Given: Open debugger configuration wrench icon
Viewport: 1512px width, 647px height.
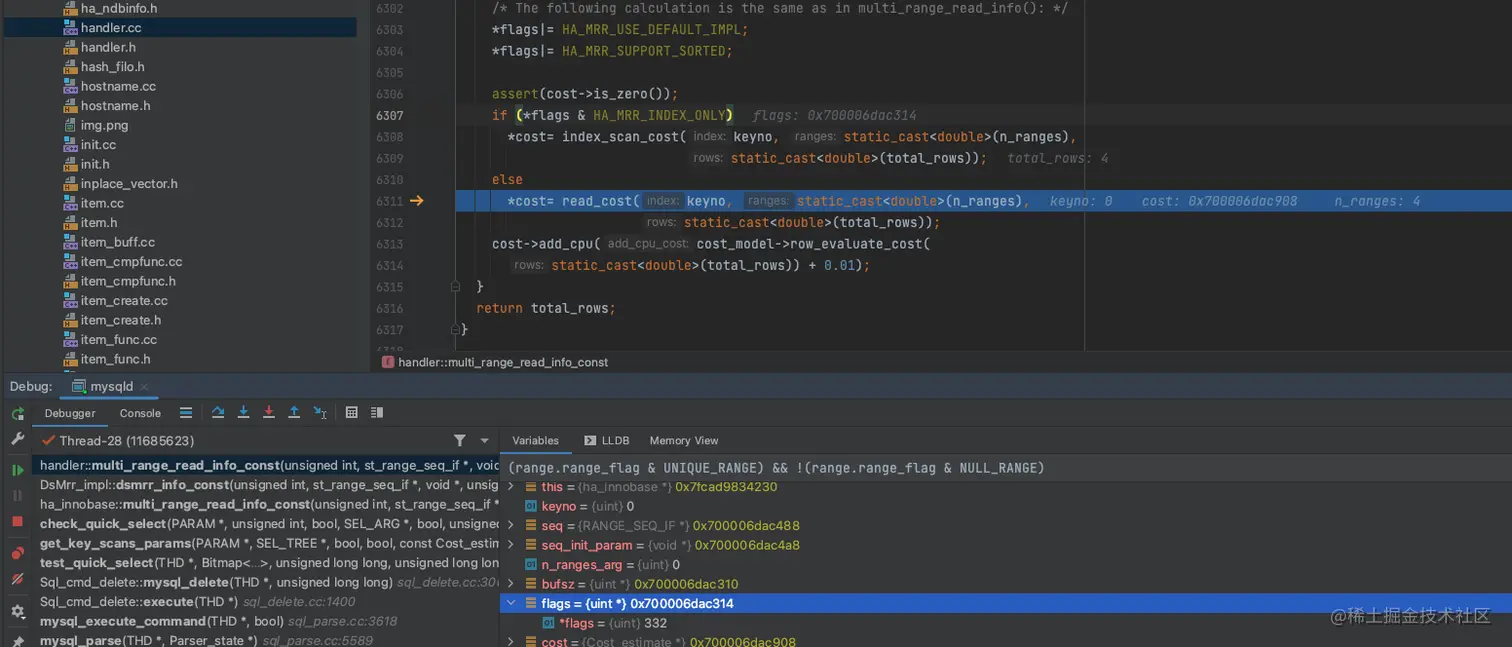Looking at the screenshot, I should pyautogui.click(x=17, y=439).
